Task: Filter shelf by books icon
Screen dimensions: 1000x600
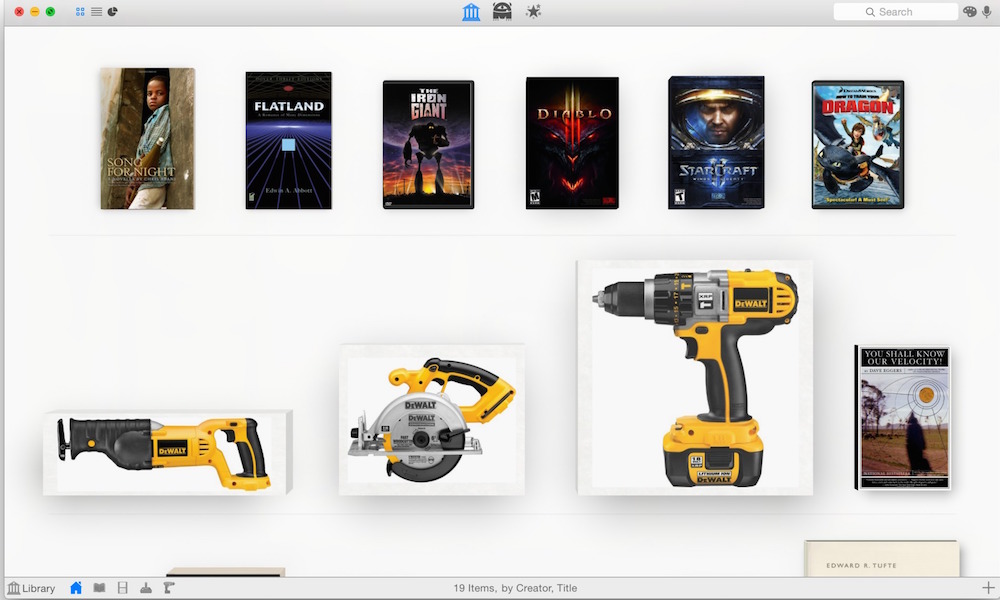Action: pyautogui.click(x=99, y=588)
